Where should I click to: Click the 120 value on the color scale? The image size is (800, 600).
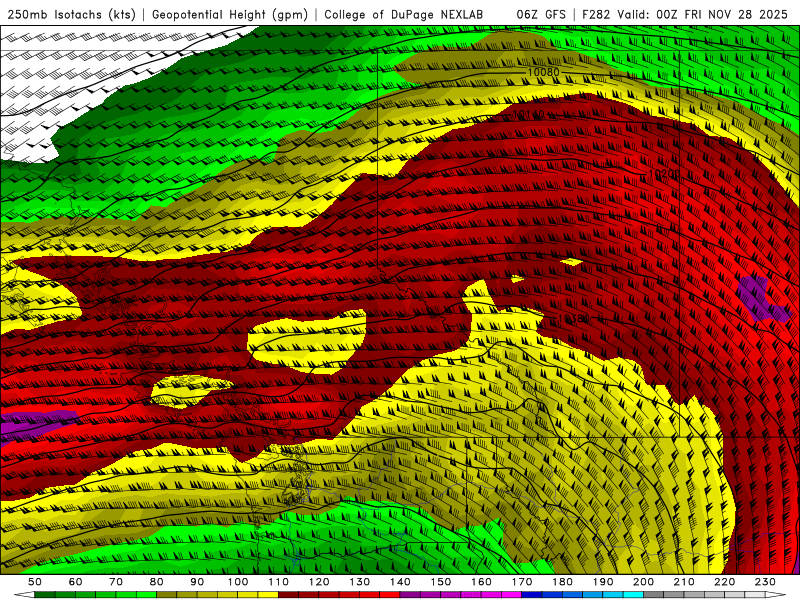pyautogui.click(x=319, y=582)
